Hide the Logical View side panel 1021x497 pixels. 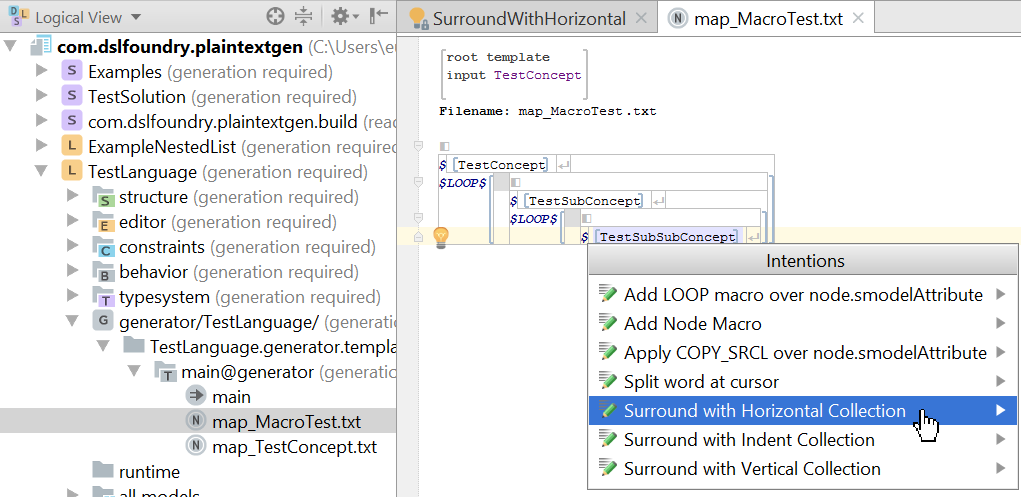pyautogui.click(x=378, y=17)
